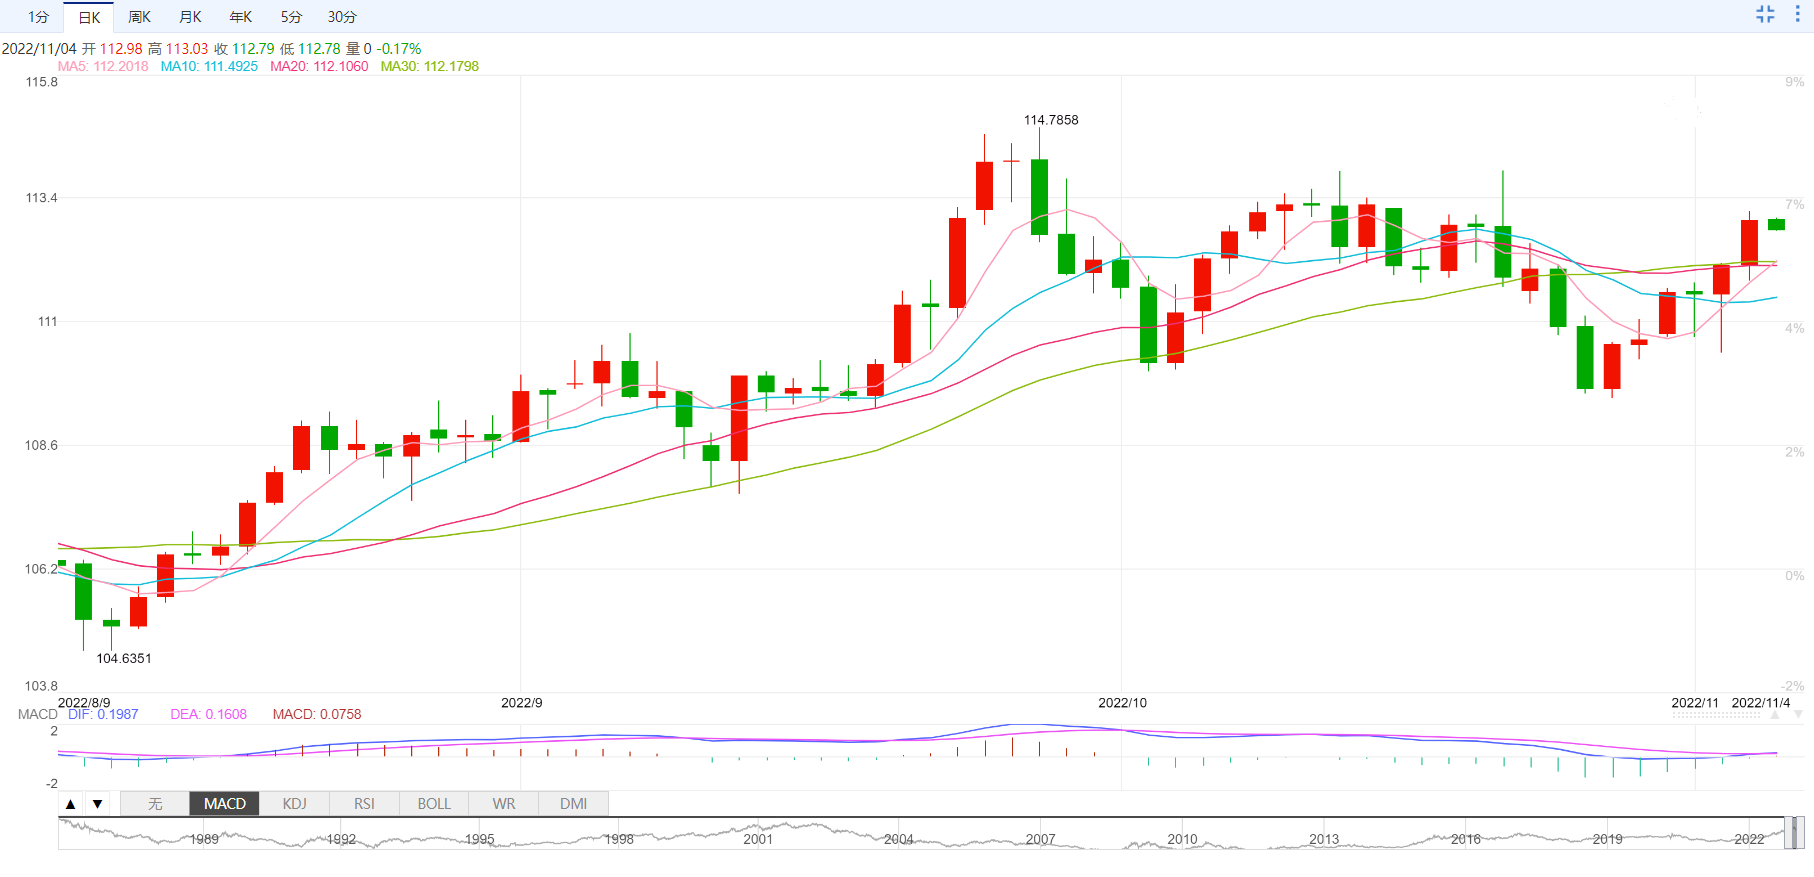Click the gray up triangle beside MACD panel
Screen dimensions: 1814x877
(x=1775, y=715)
